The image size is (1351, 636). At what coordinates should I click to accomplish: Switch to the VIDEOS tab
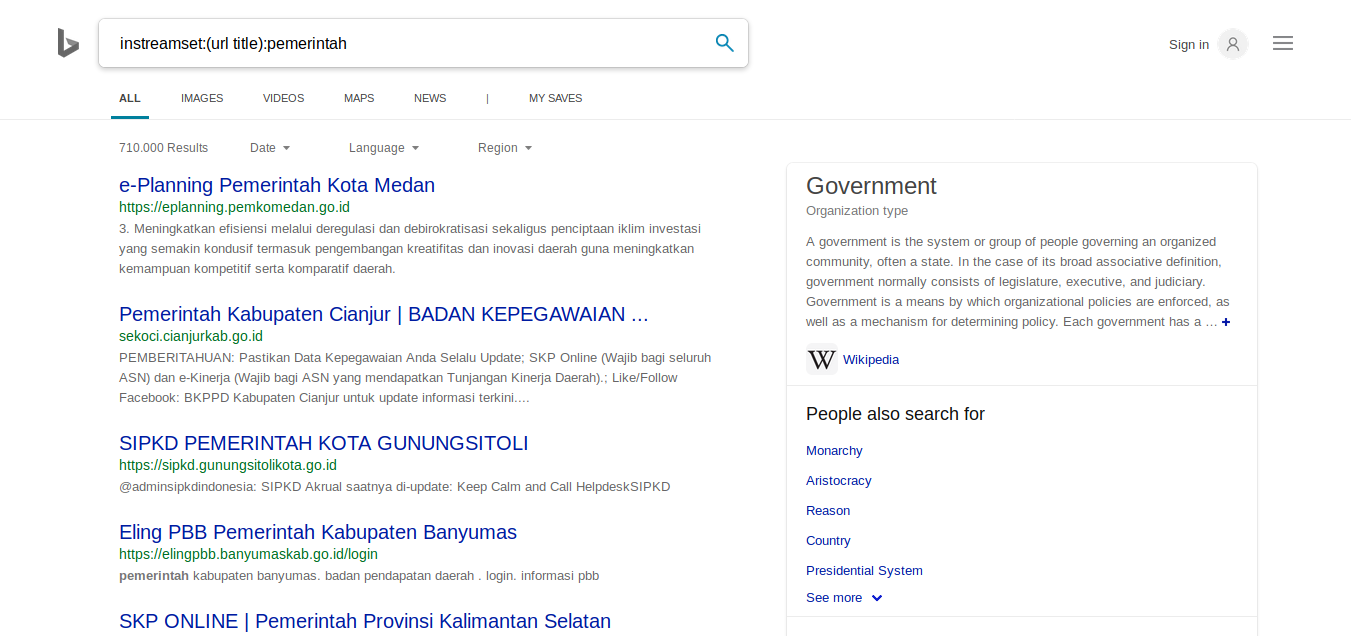[x=283, y=98]
